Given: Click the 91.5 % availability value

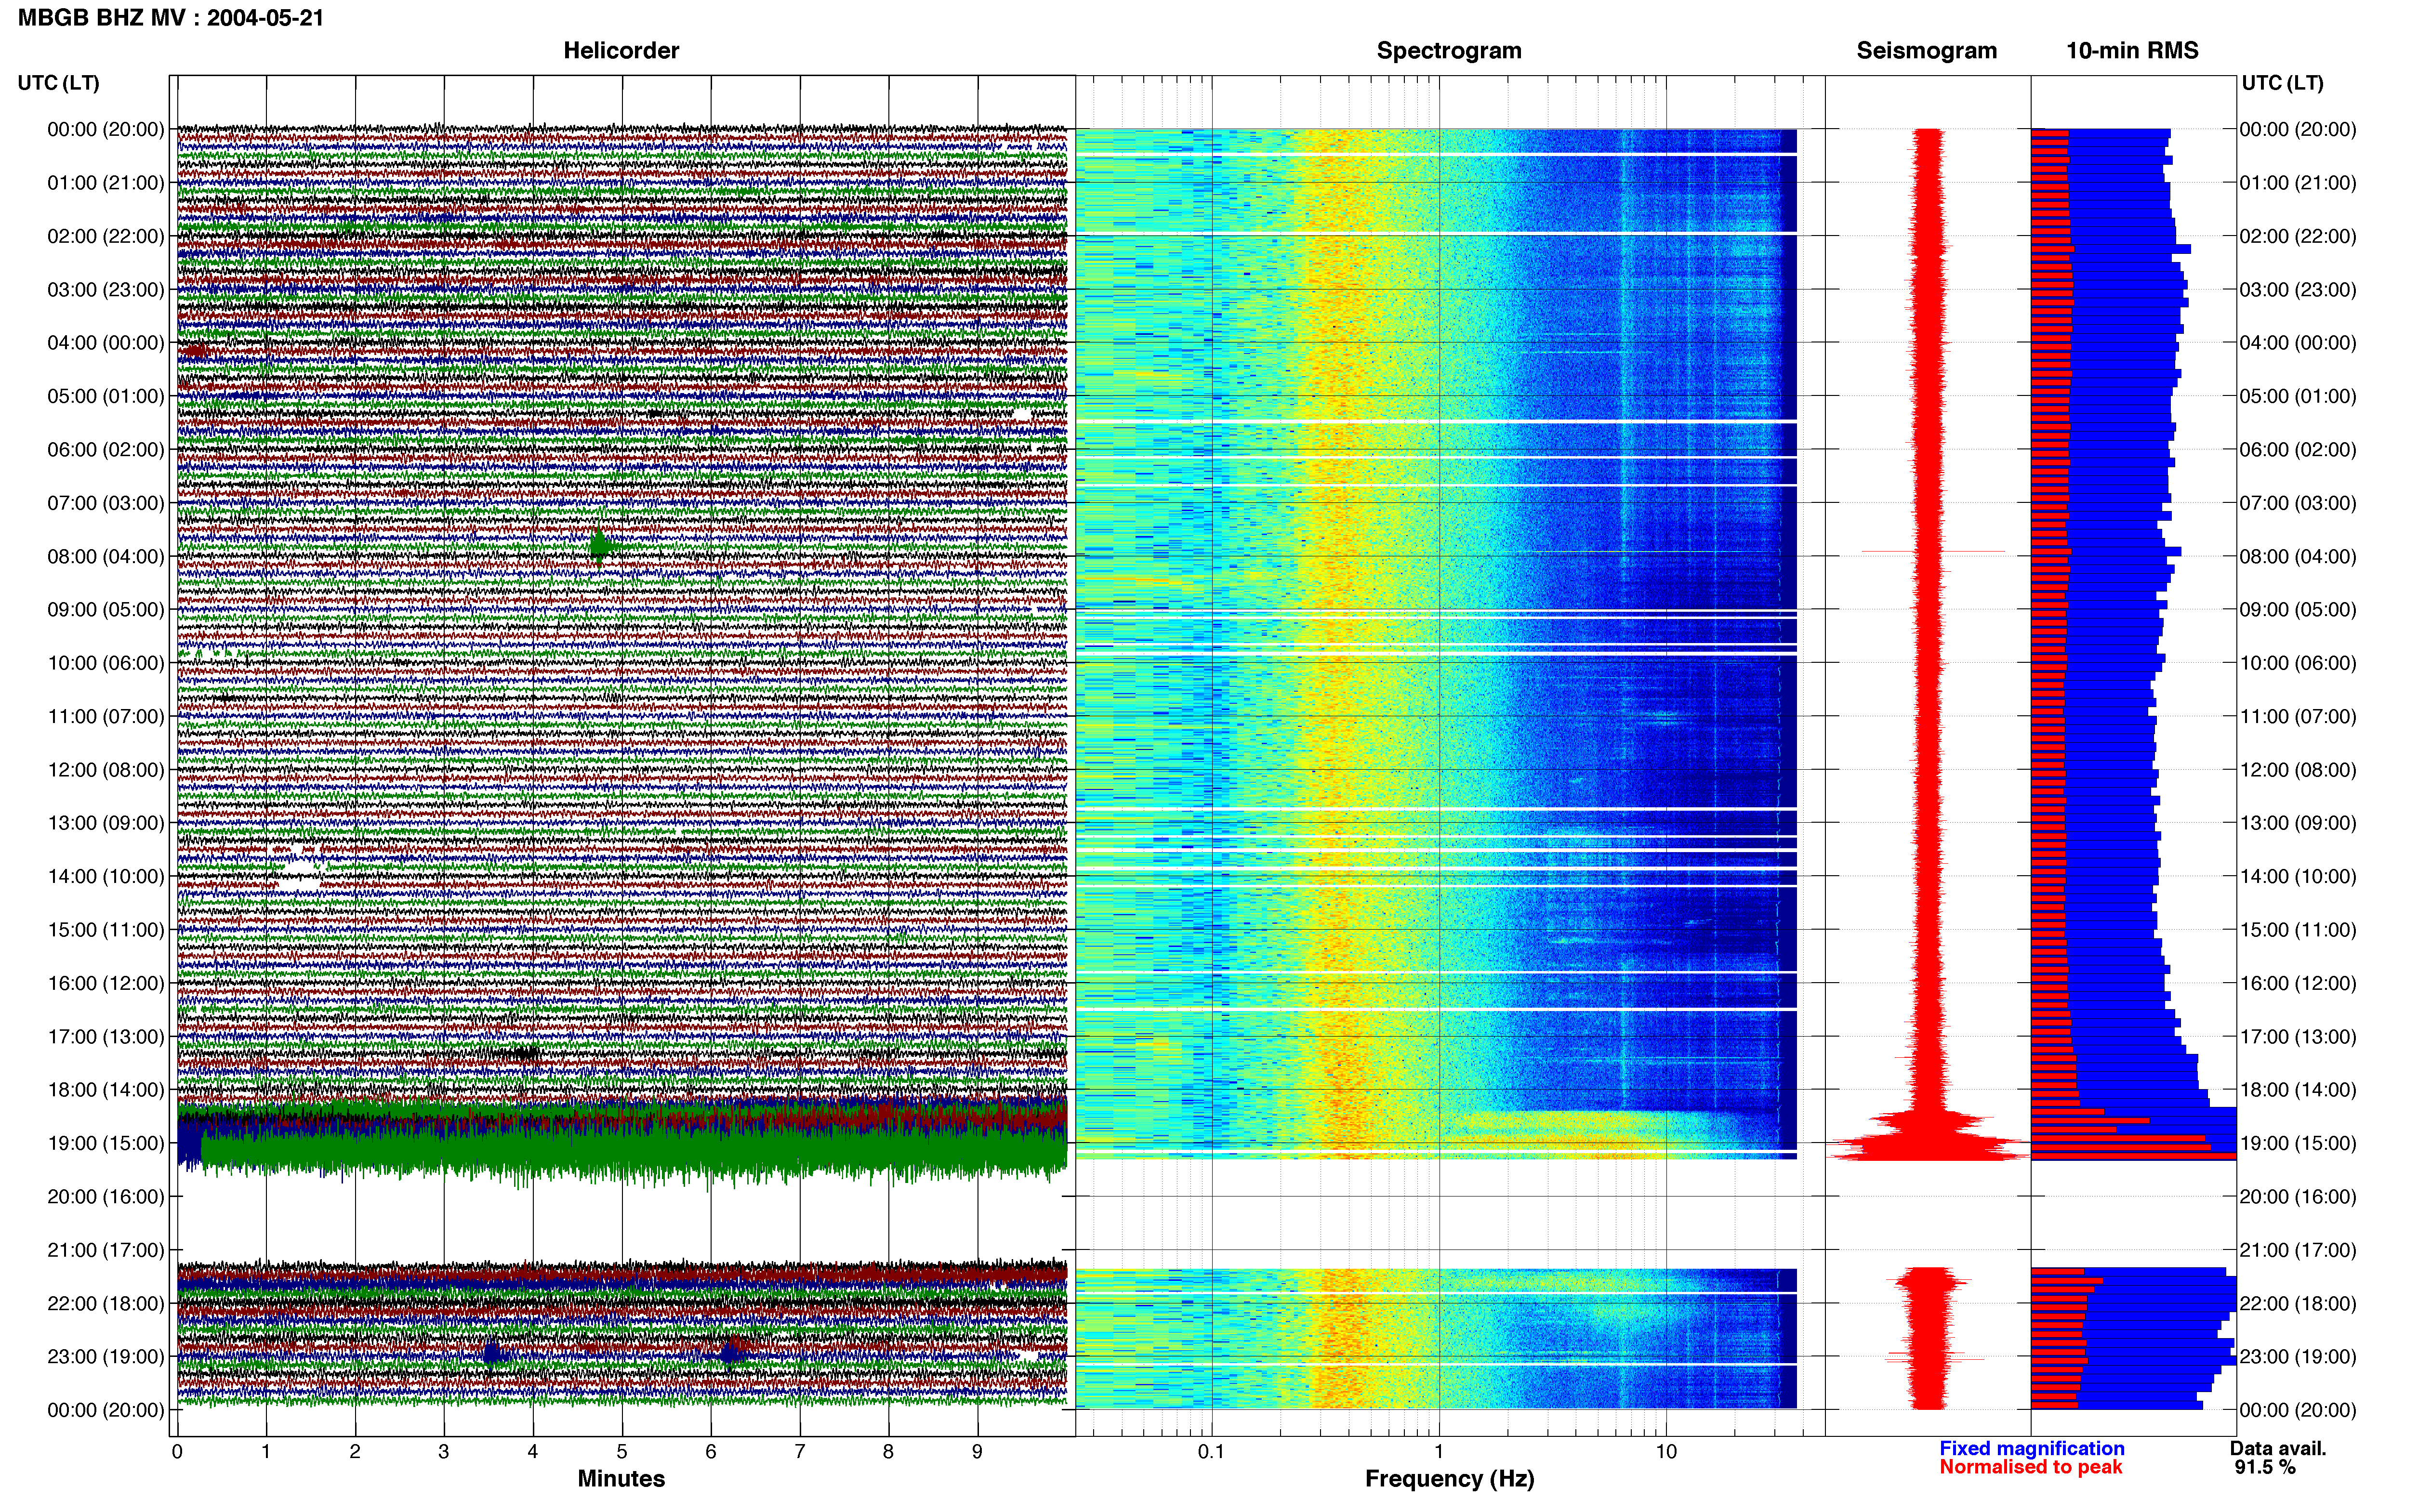Looking at the screenshot, I should point(2265,1467).
